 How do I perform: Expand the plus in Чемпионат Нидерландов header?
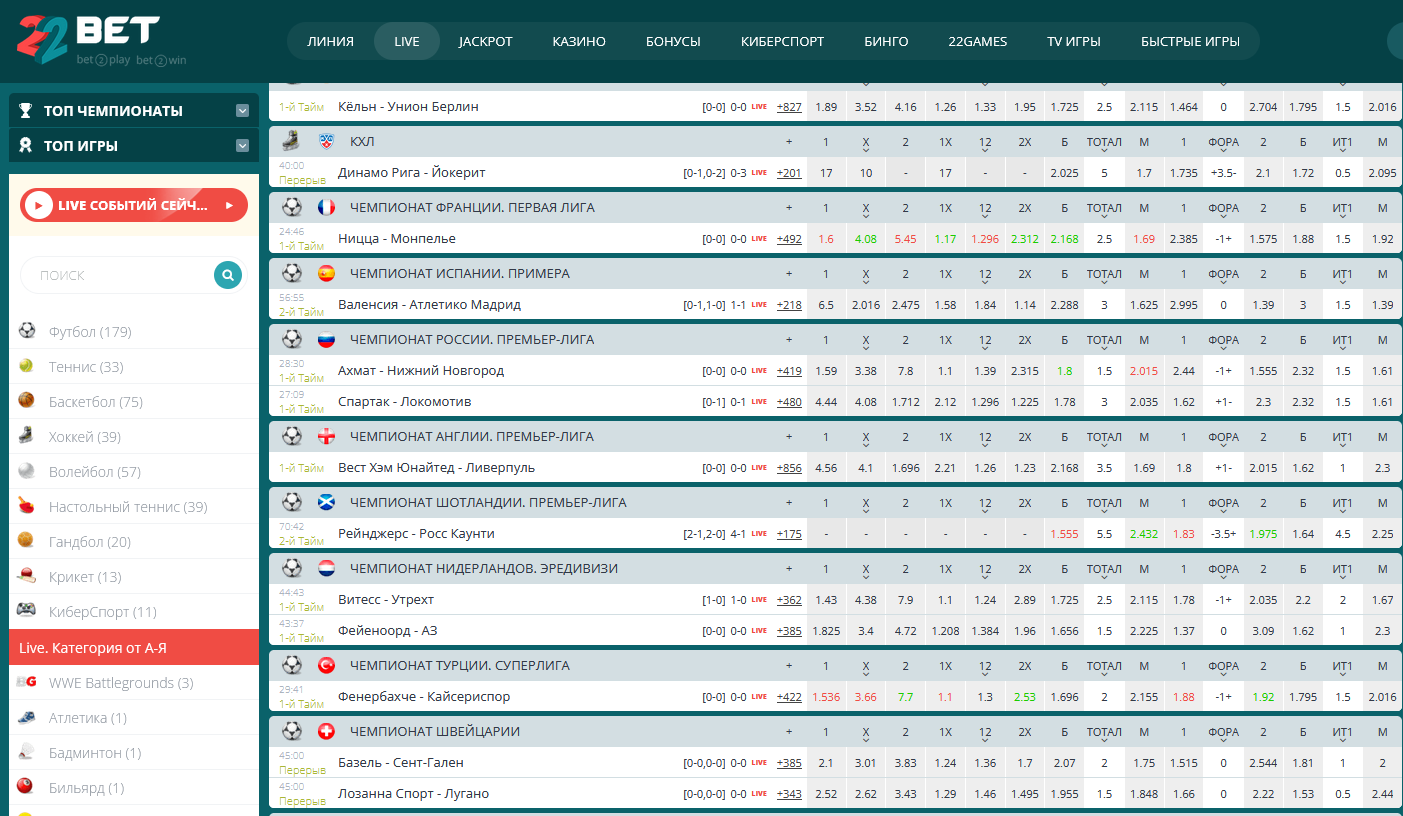point(789,569)
